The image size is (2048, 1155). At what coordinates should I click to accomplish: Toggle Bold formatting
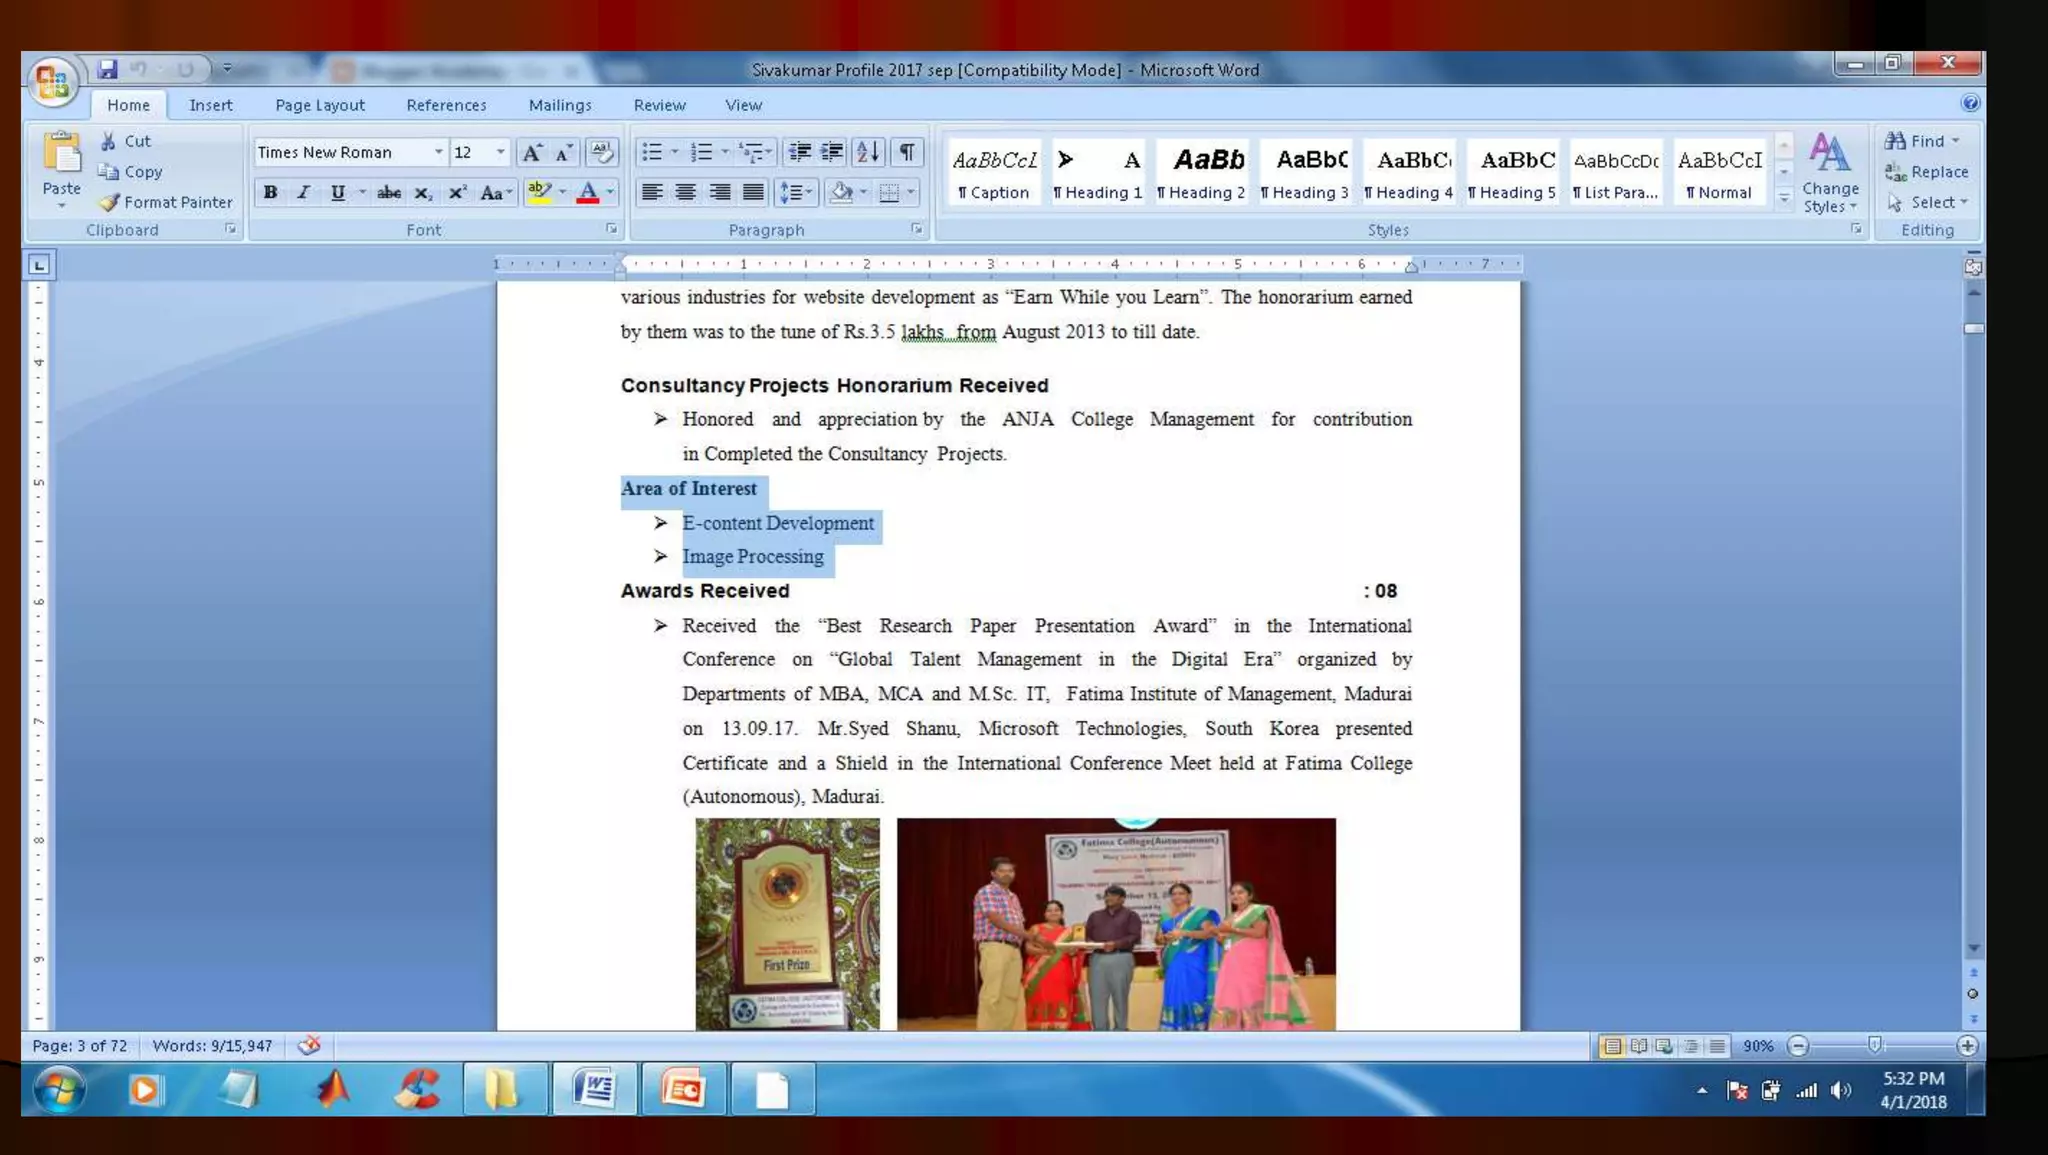pos(270,192)
